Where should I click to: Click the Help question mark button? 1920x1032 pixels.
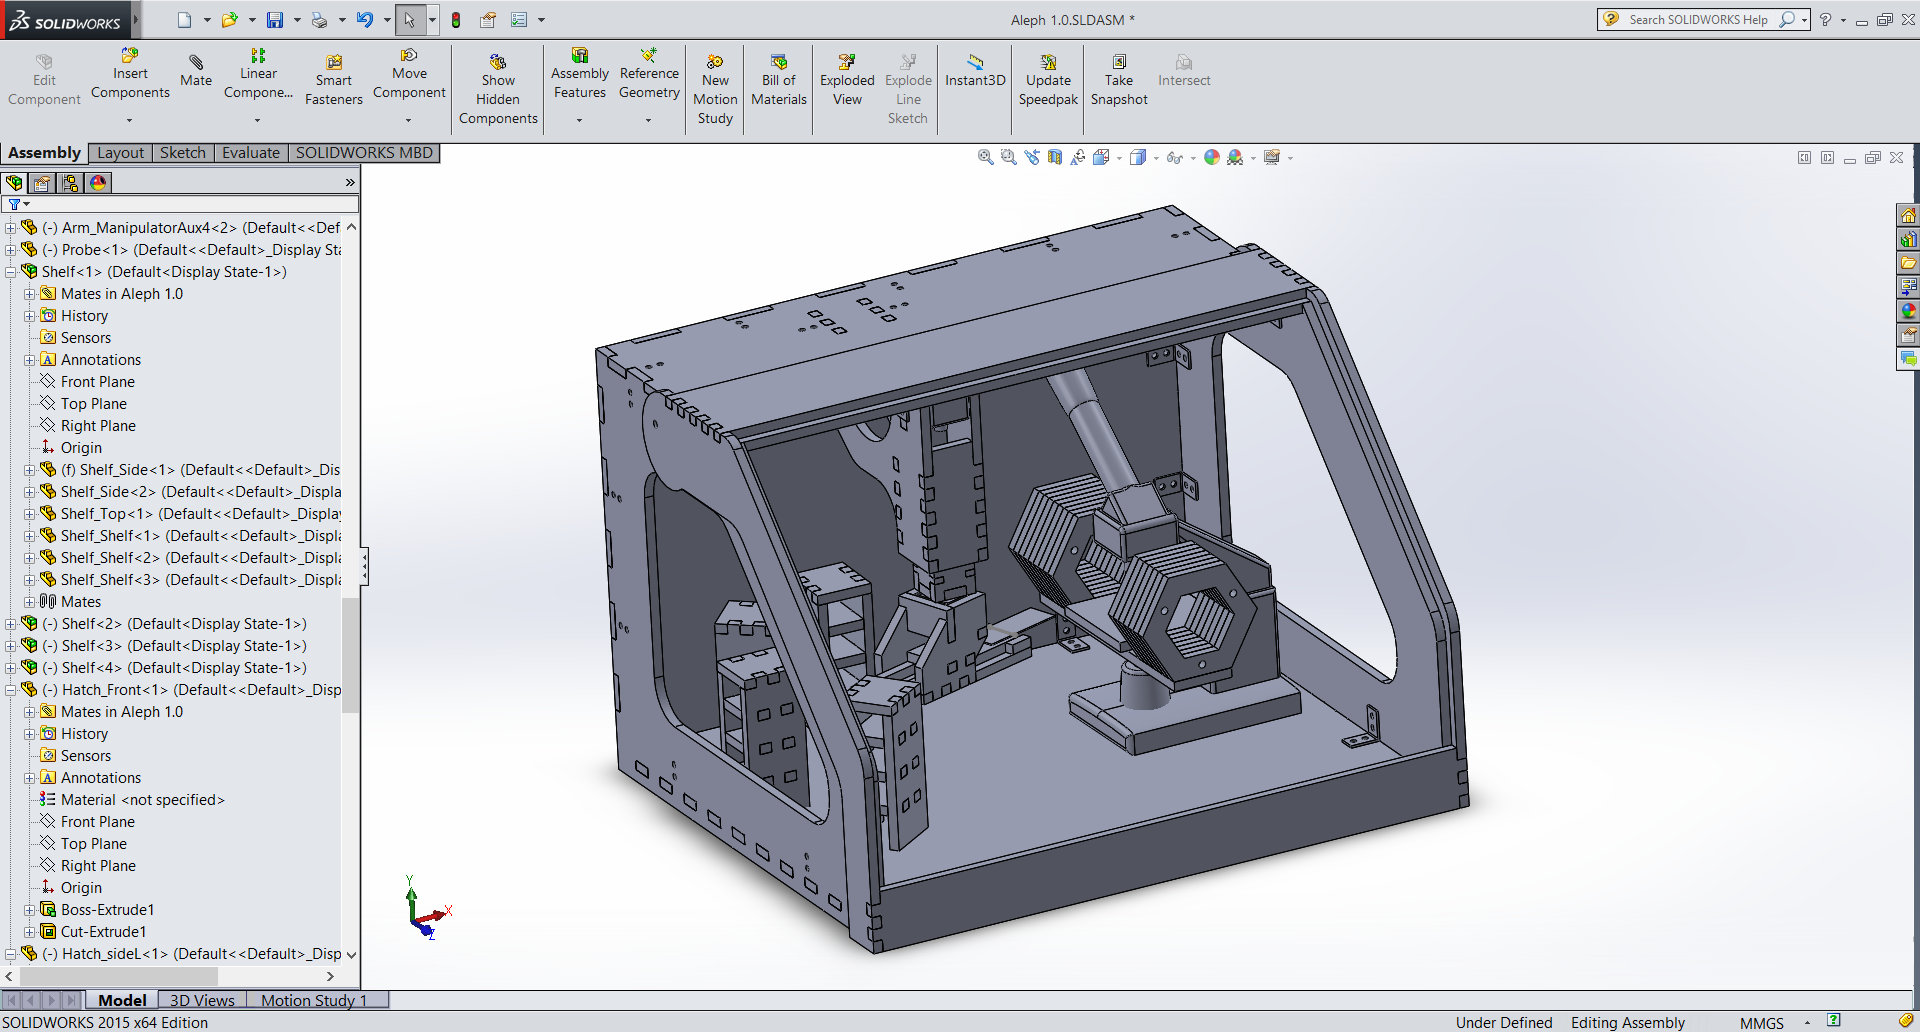pyautogui.click(x=1826, y=20)
